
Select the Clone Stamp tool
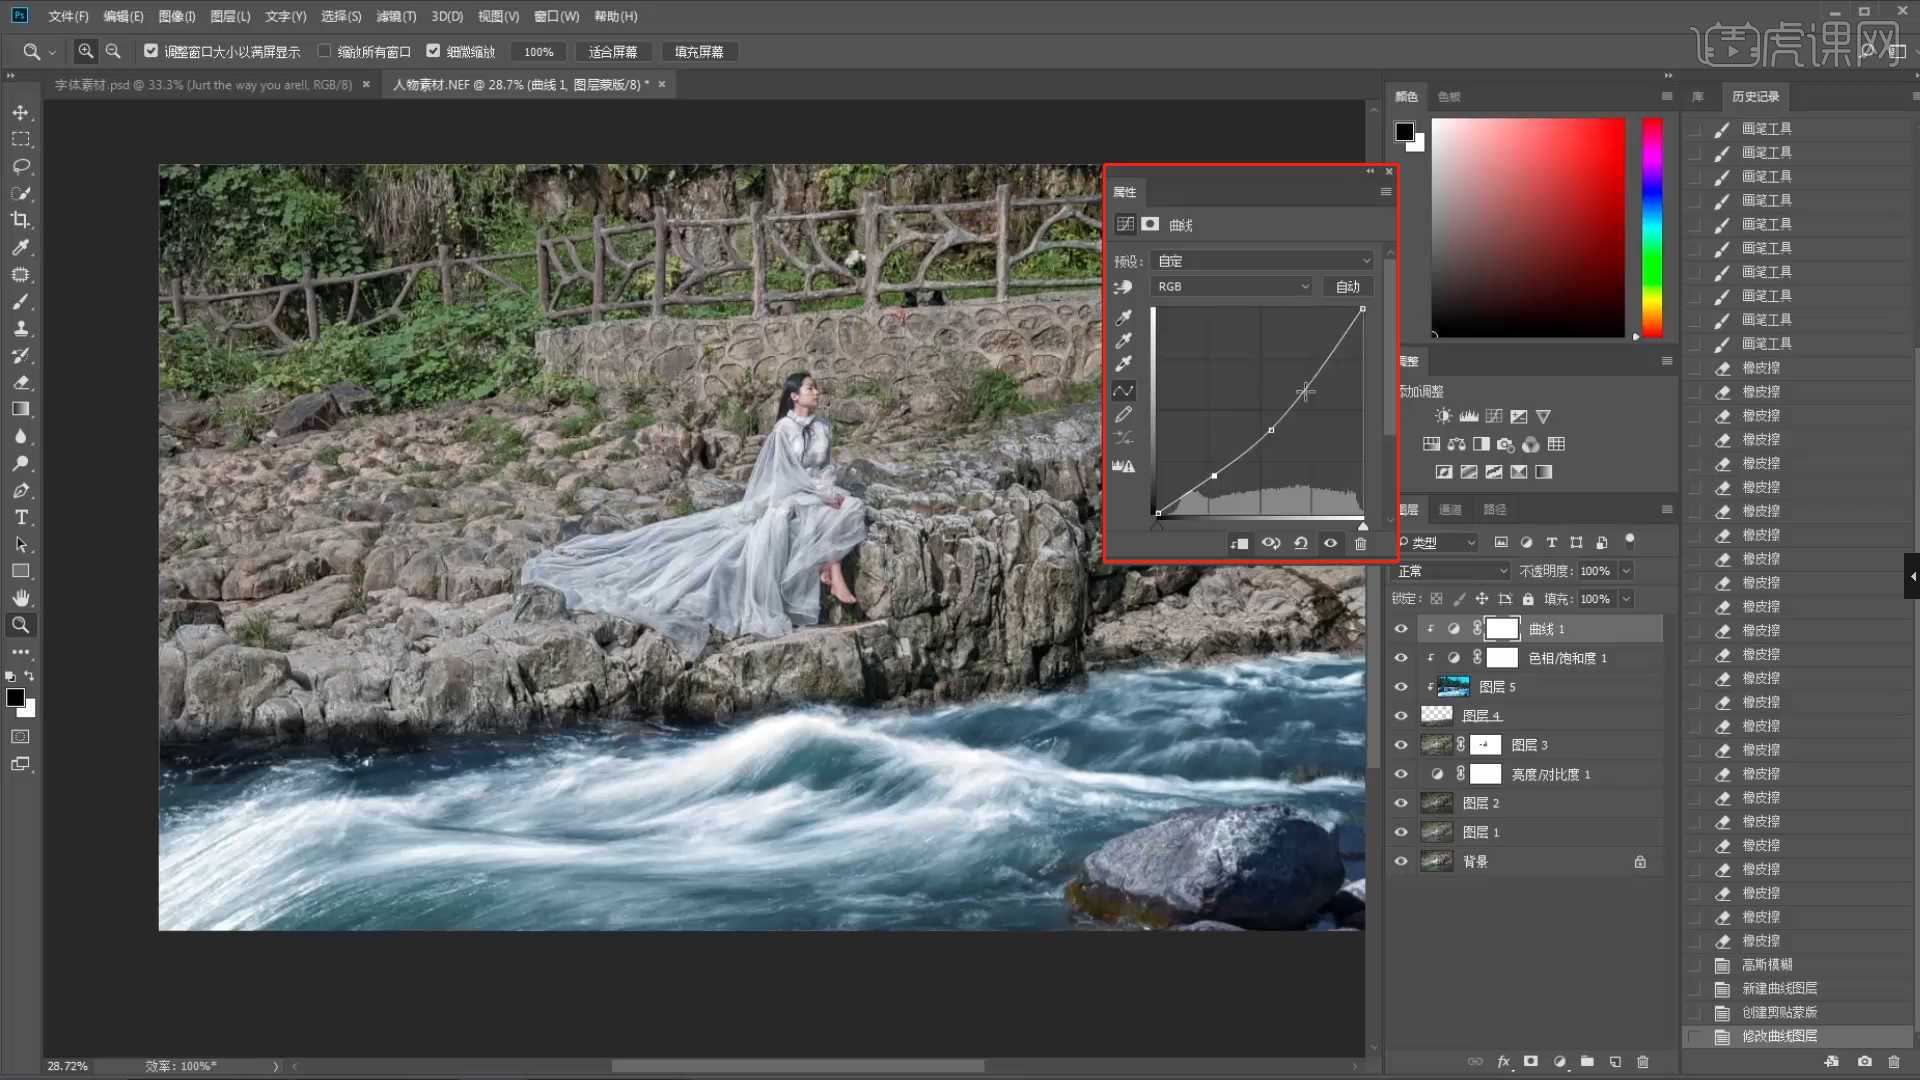point(20,329)
